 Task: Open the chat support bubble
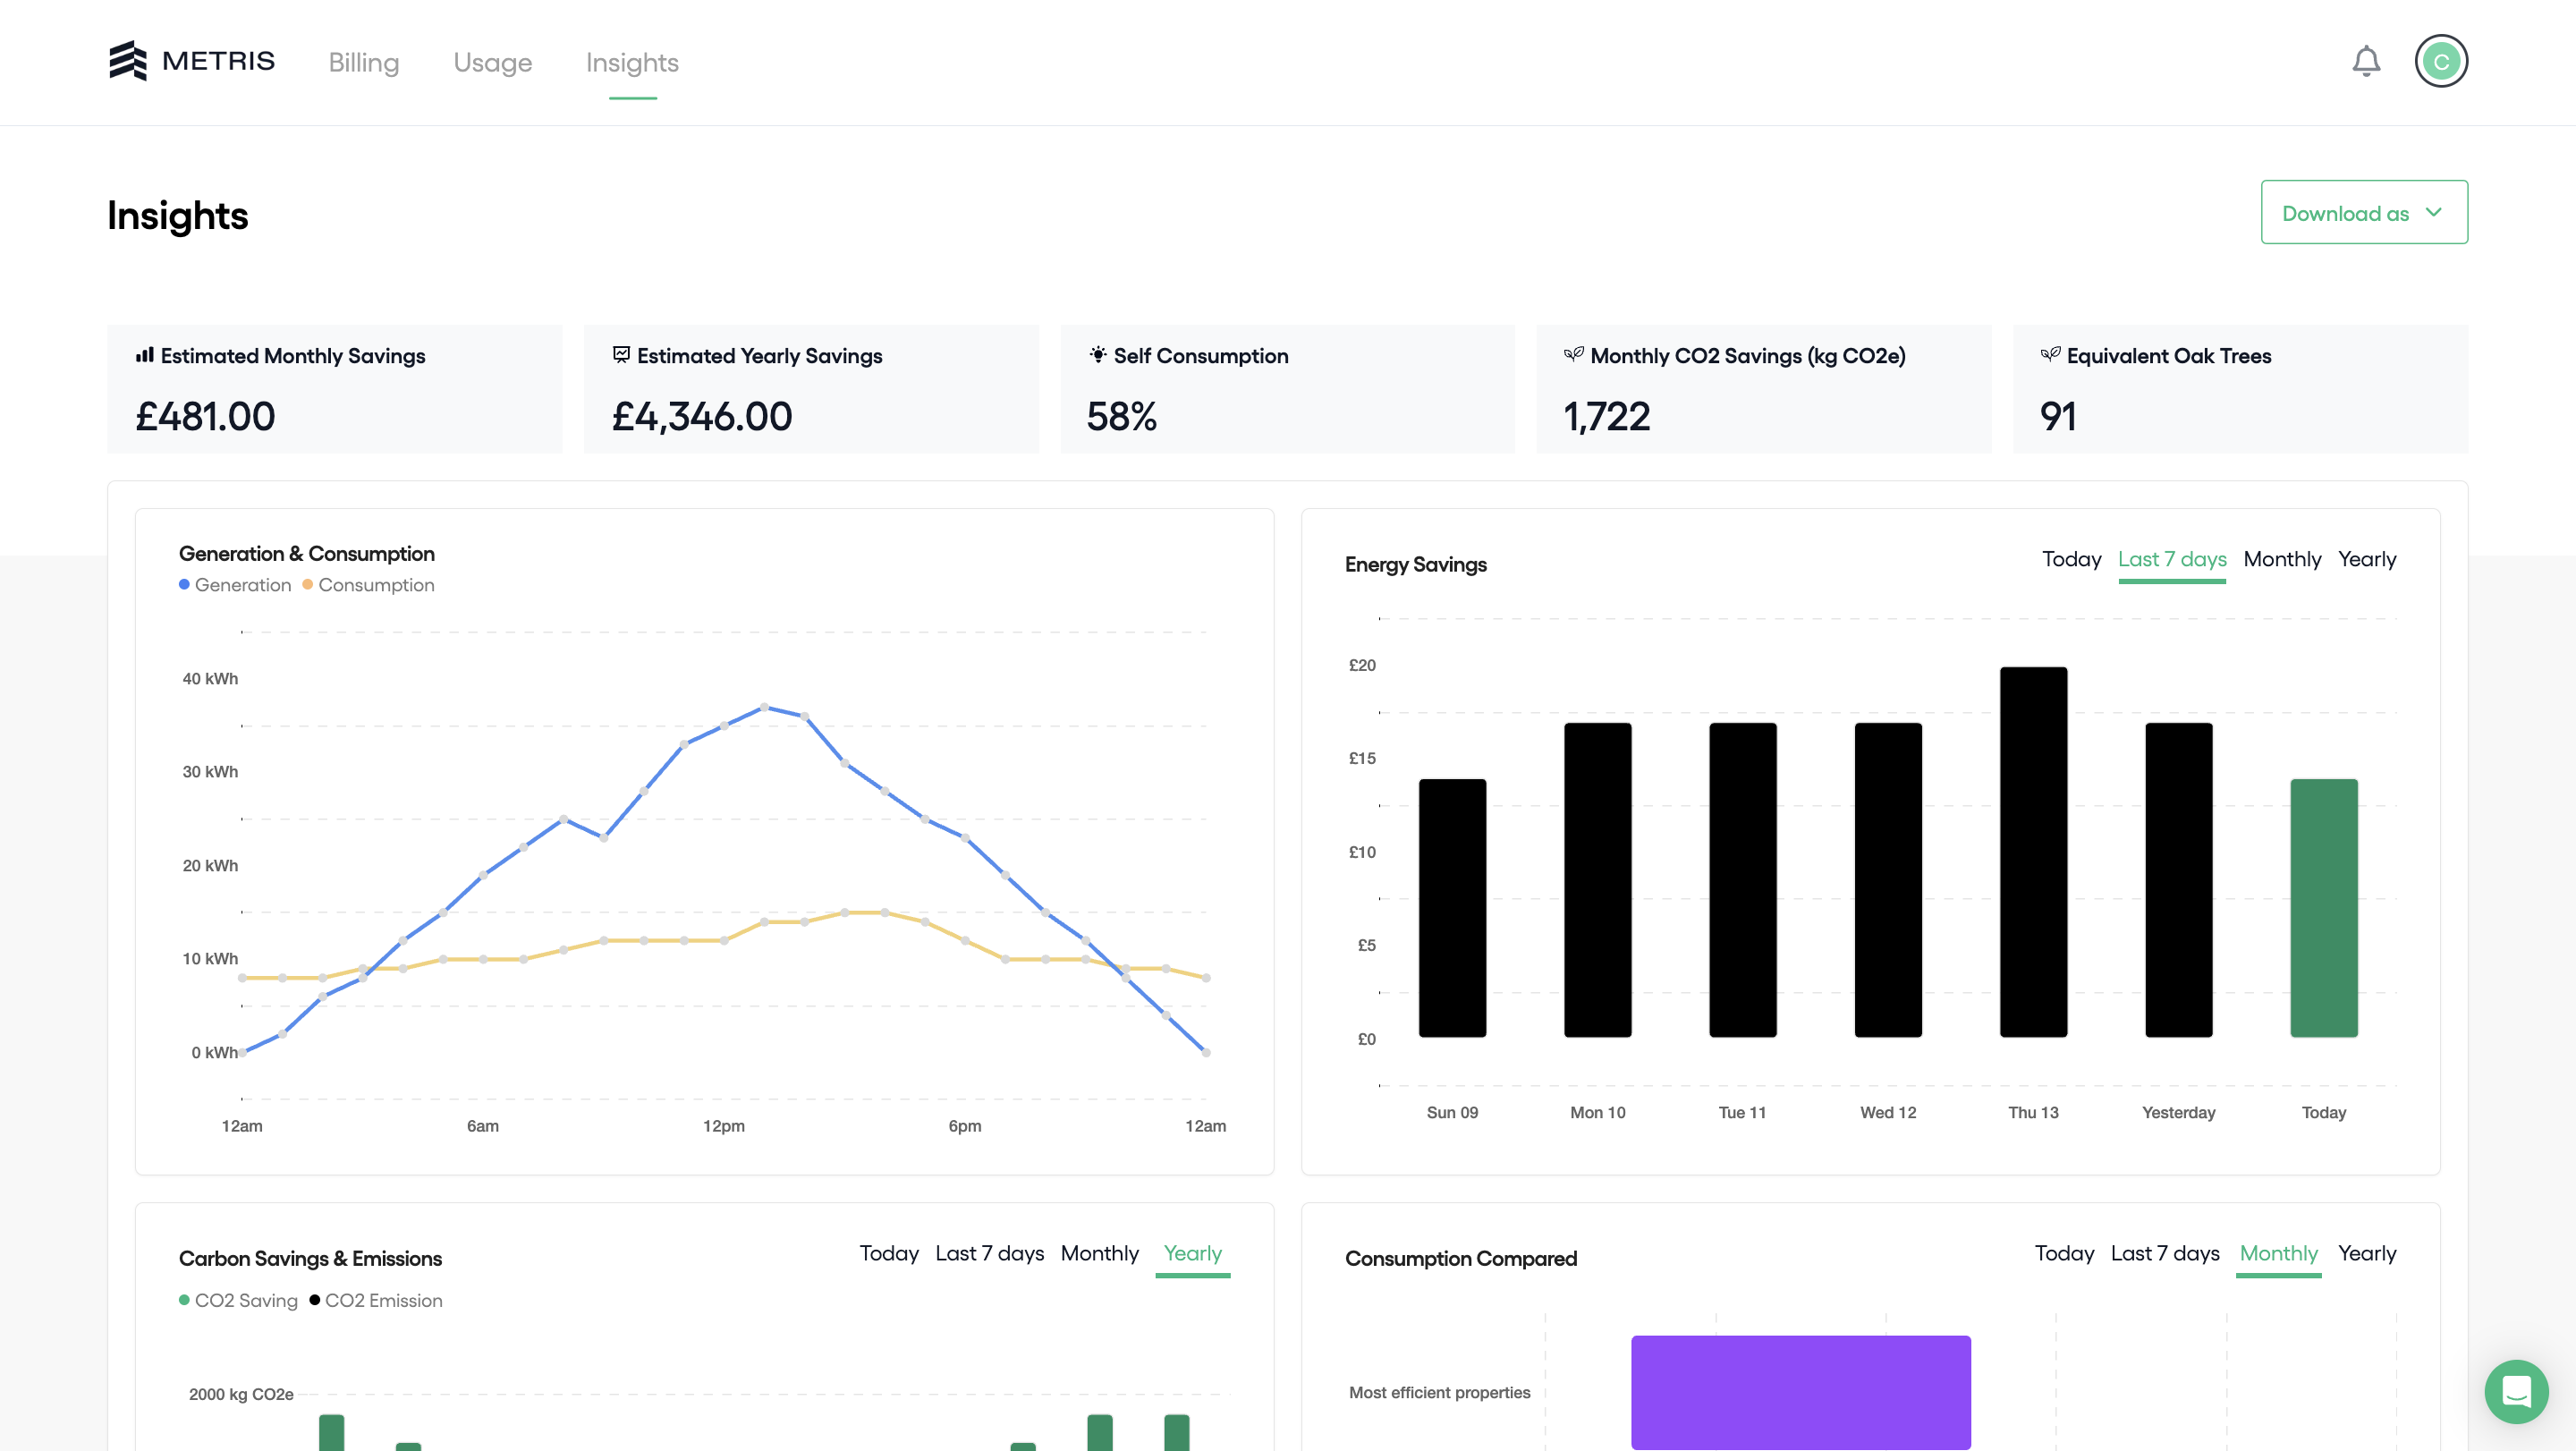pos(2516,1391)
